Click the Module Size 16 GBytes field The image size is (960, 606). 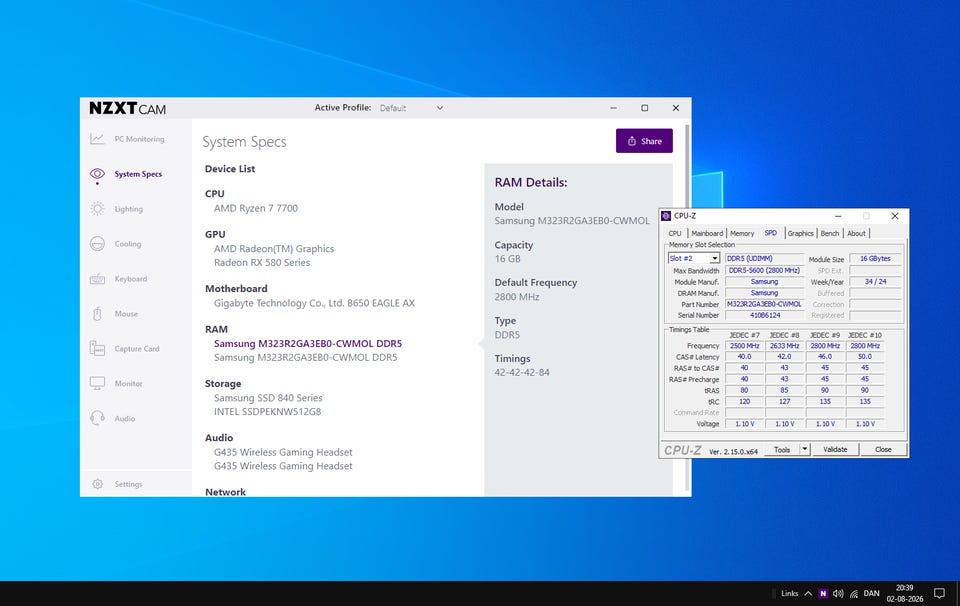click(x=875, y=258)
